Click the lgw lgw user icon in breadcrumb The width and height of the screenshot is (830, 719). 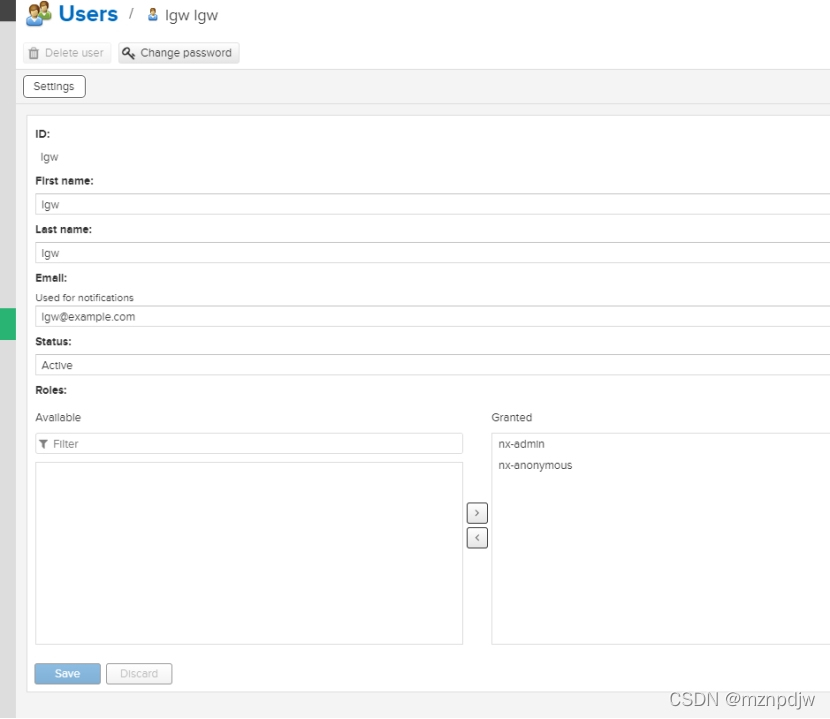click(x=152, y=15)
